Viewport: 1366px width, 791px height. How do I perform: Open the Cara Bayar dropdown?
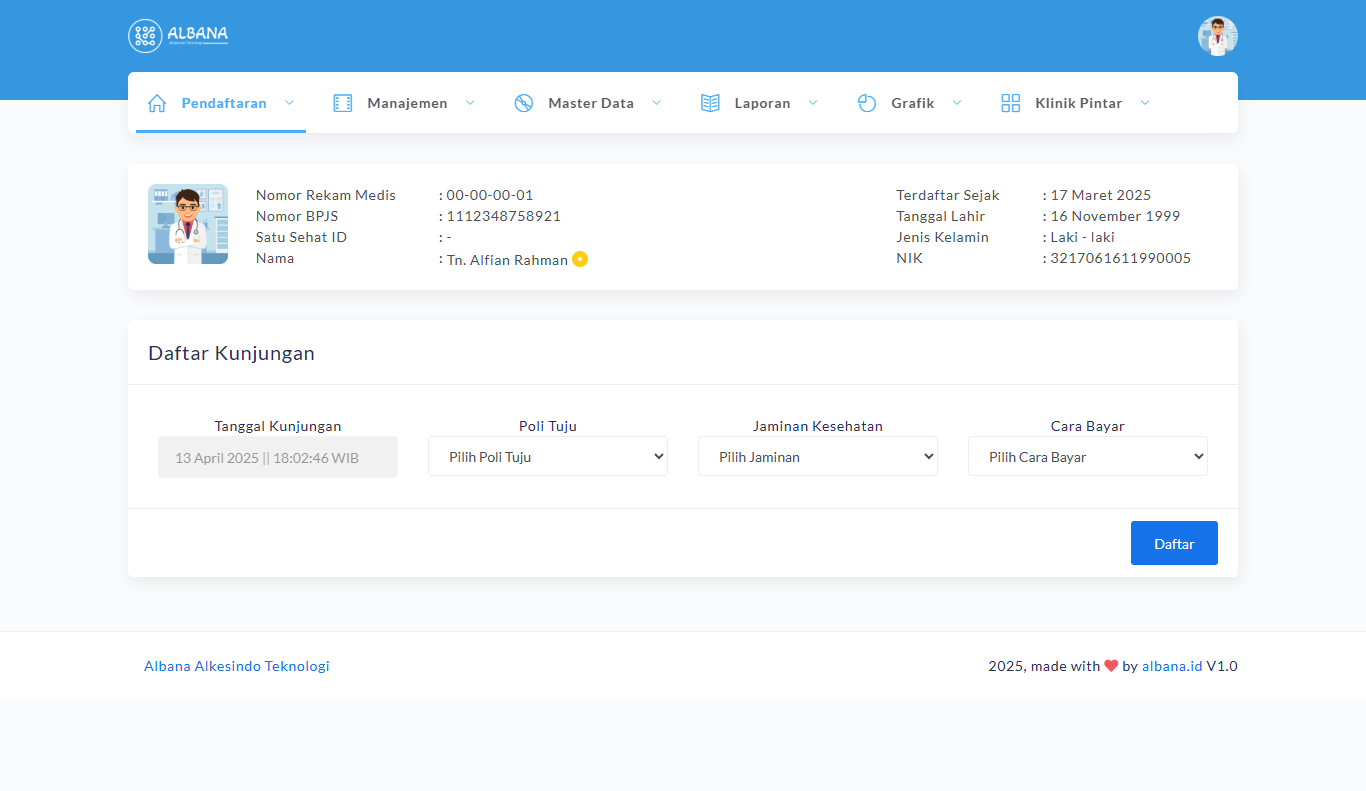1088,456
